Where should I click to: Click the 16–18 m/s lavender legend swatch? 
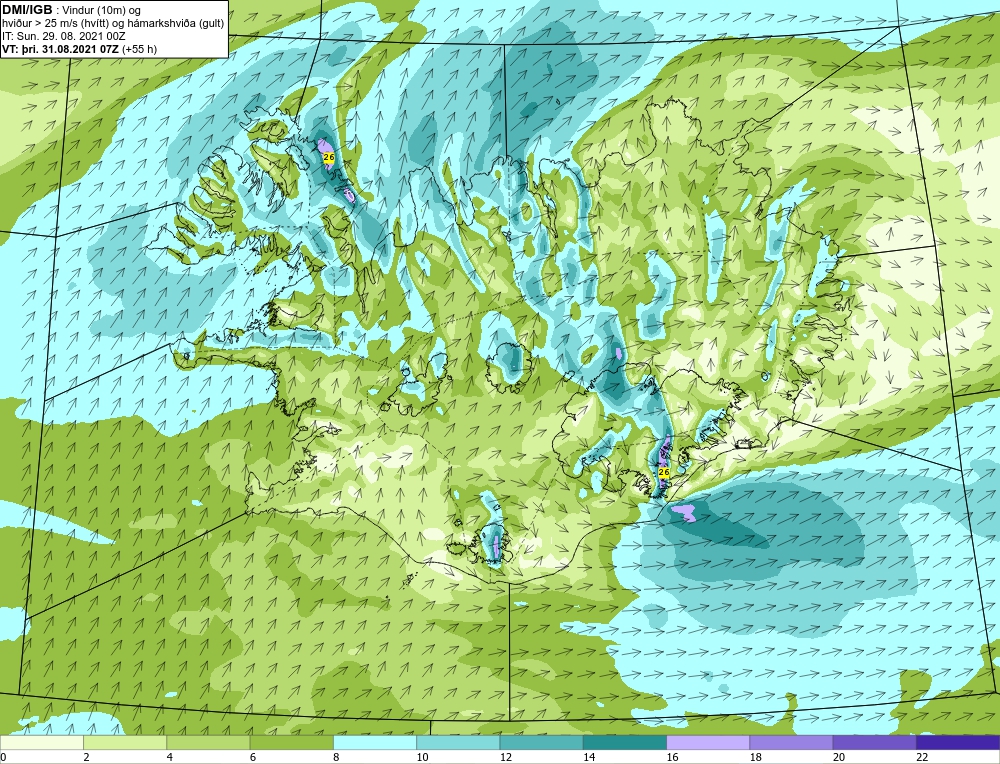coord(708,743)
